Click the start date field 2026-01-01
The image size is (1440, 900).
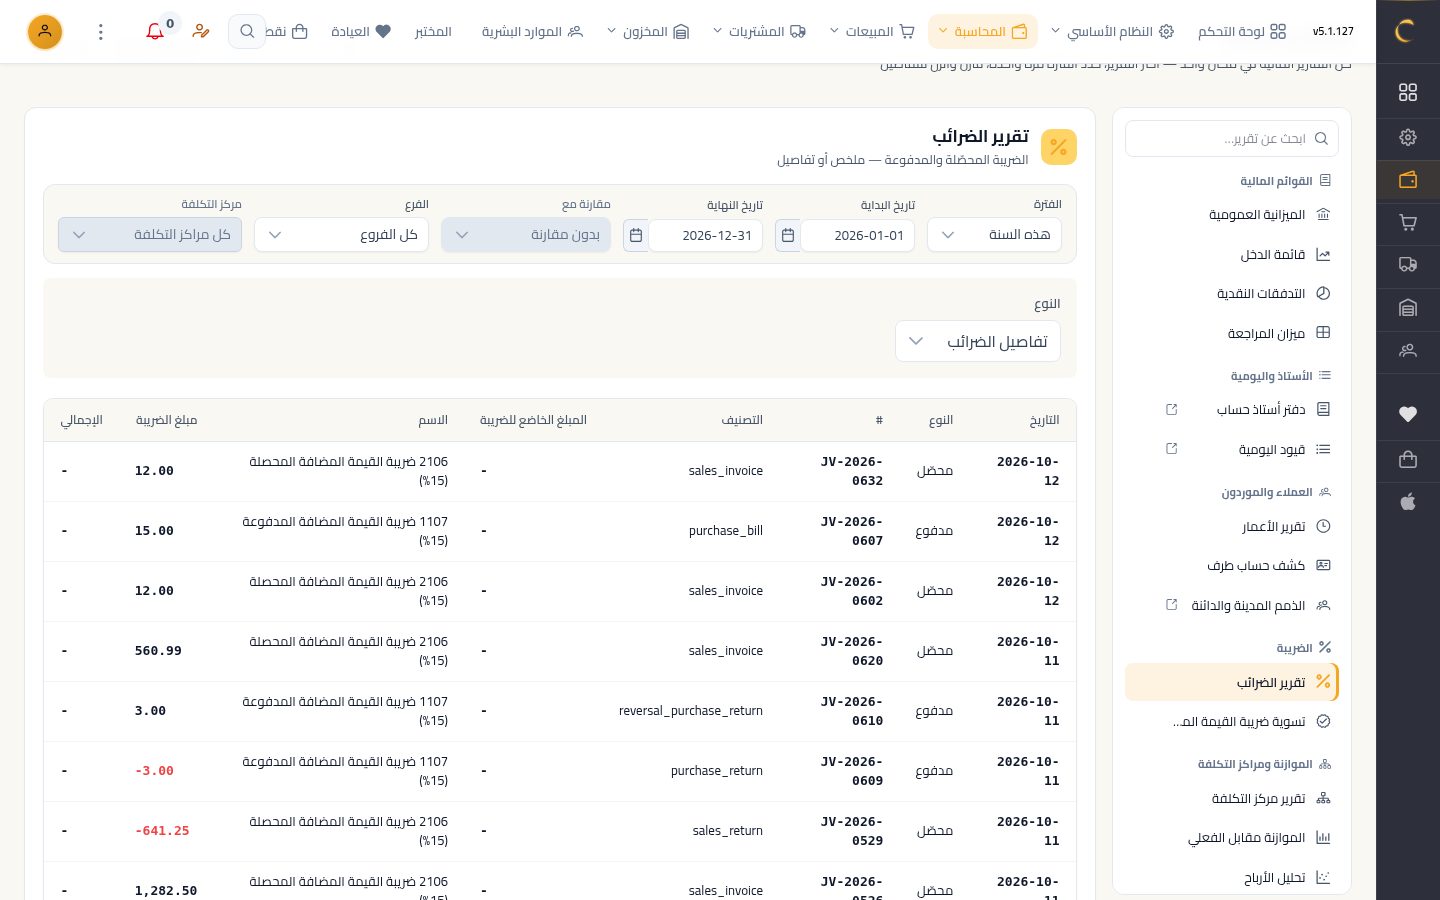[858, 236]
